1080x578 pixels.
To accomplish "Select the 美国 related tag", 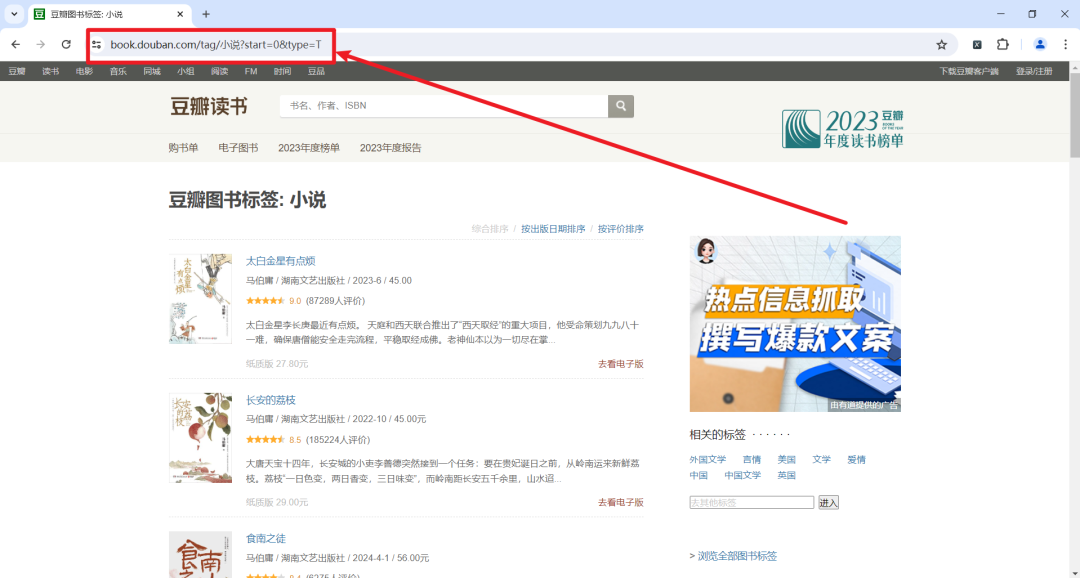I will pyautogui.click(x=787, y=460).
